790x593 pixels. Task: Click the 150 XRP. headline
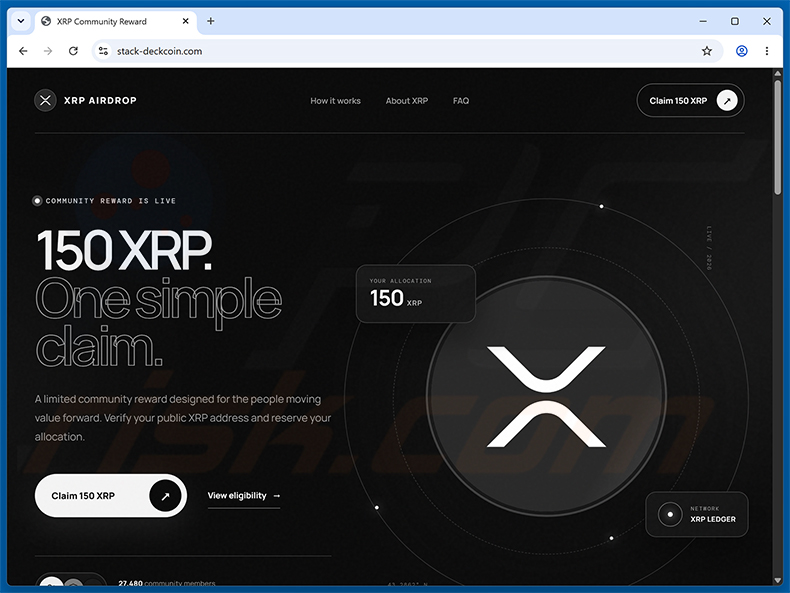click(124, 250)
